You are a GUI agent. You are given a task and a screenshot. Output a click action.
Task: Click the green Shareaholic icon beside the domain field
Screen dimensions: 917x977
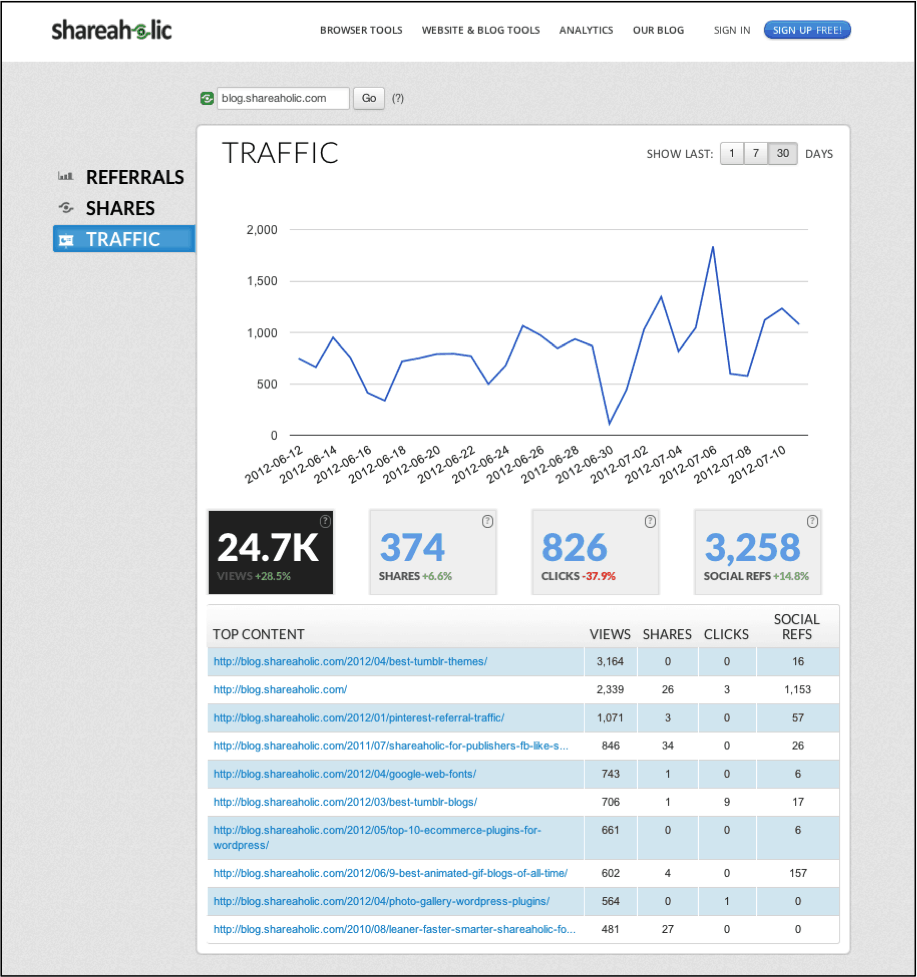[x=207, y=98]
